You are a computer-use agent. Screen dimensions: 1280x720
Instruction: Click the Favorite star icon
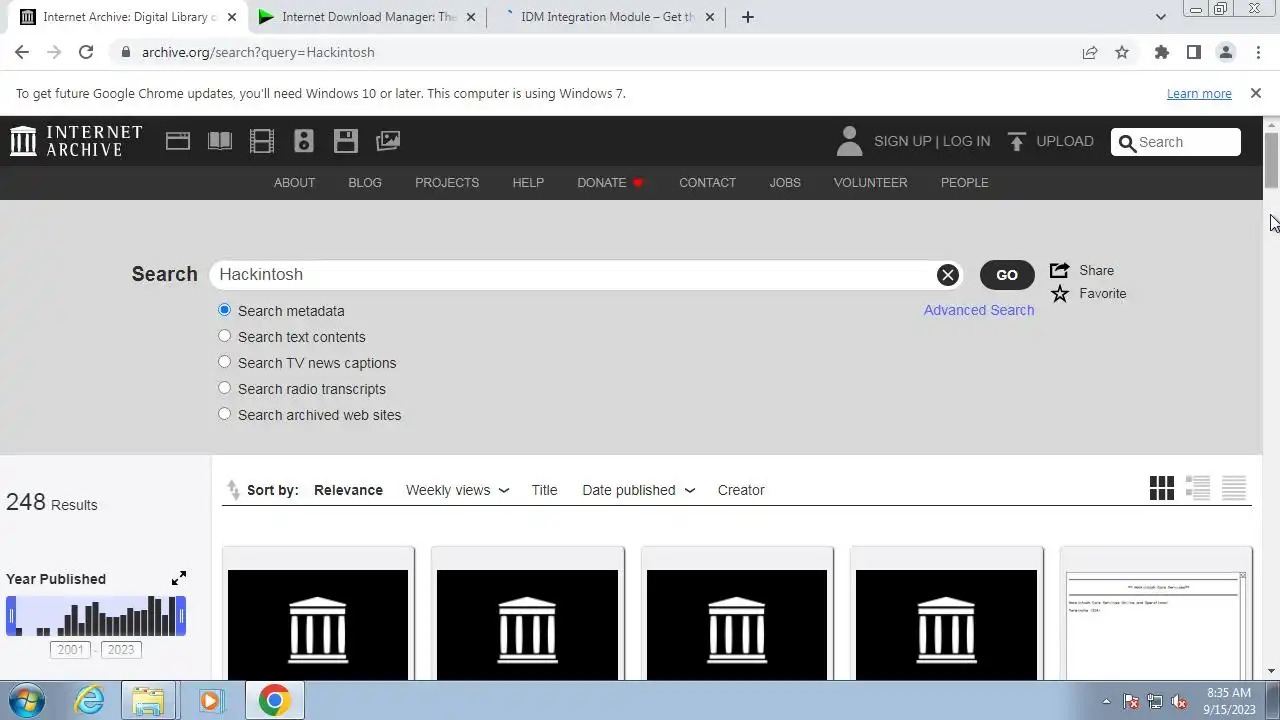(x=1060, y=294)
